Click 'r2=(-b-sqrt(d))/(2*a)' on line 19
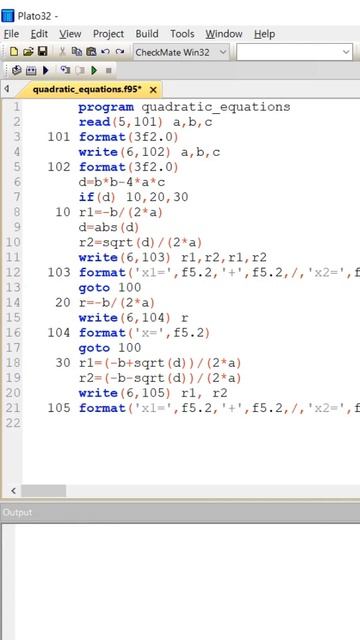Screen dimensions: 360x640 click(x=160, y=378)
